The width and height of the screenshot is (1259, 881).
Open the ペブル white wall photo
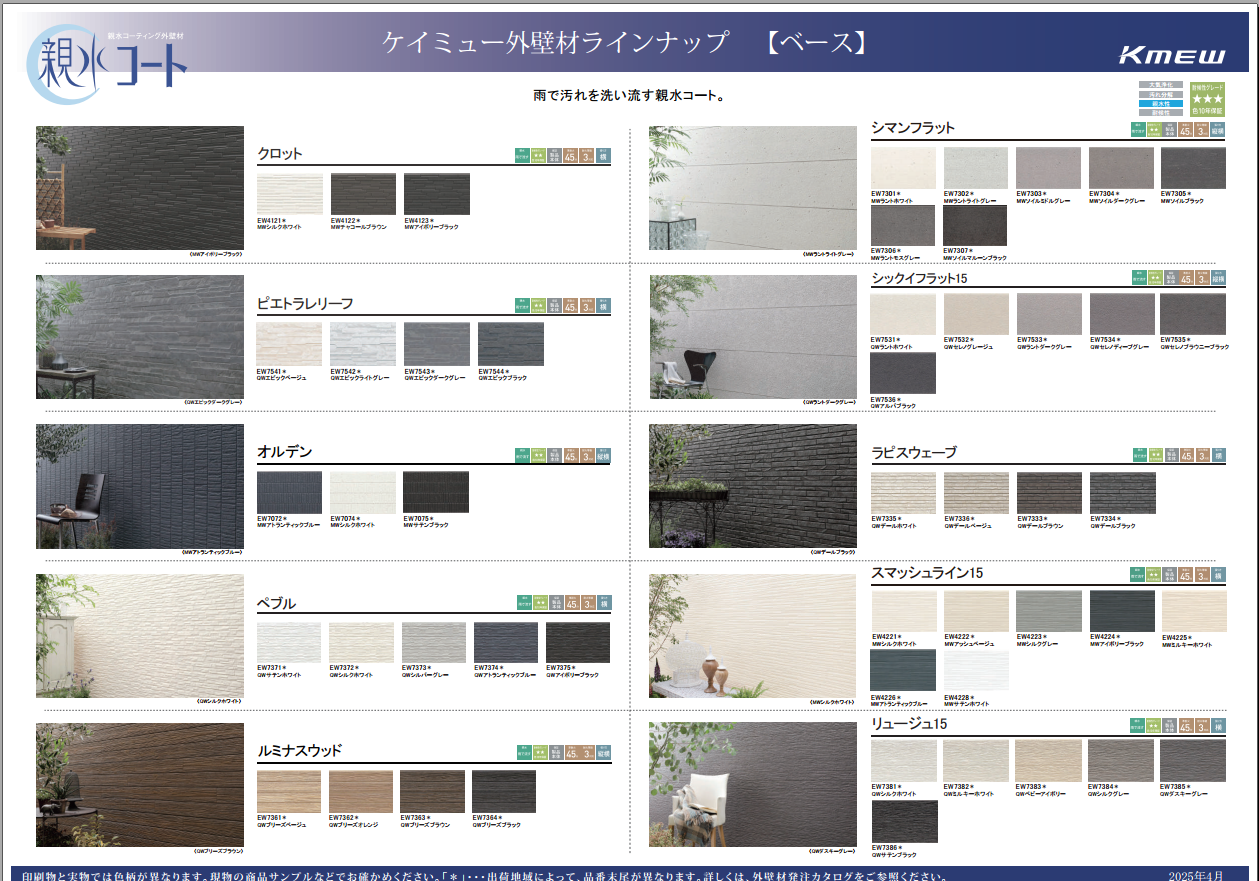pyautogui.click(x=140, y=636)
